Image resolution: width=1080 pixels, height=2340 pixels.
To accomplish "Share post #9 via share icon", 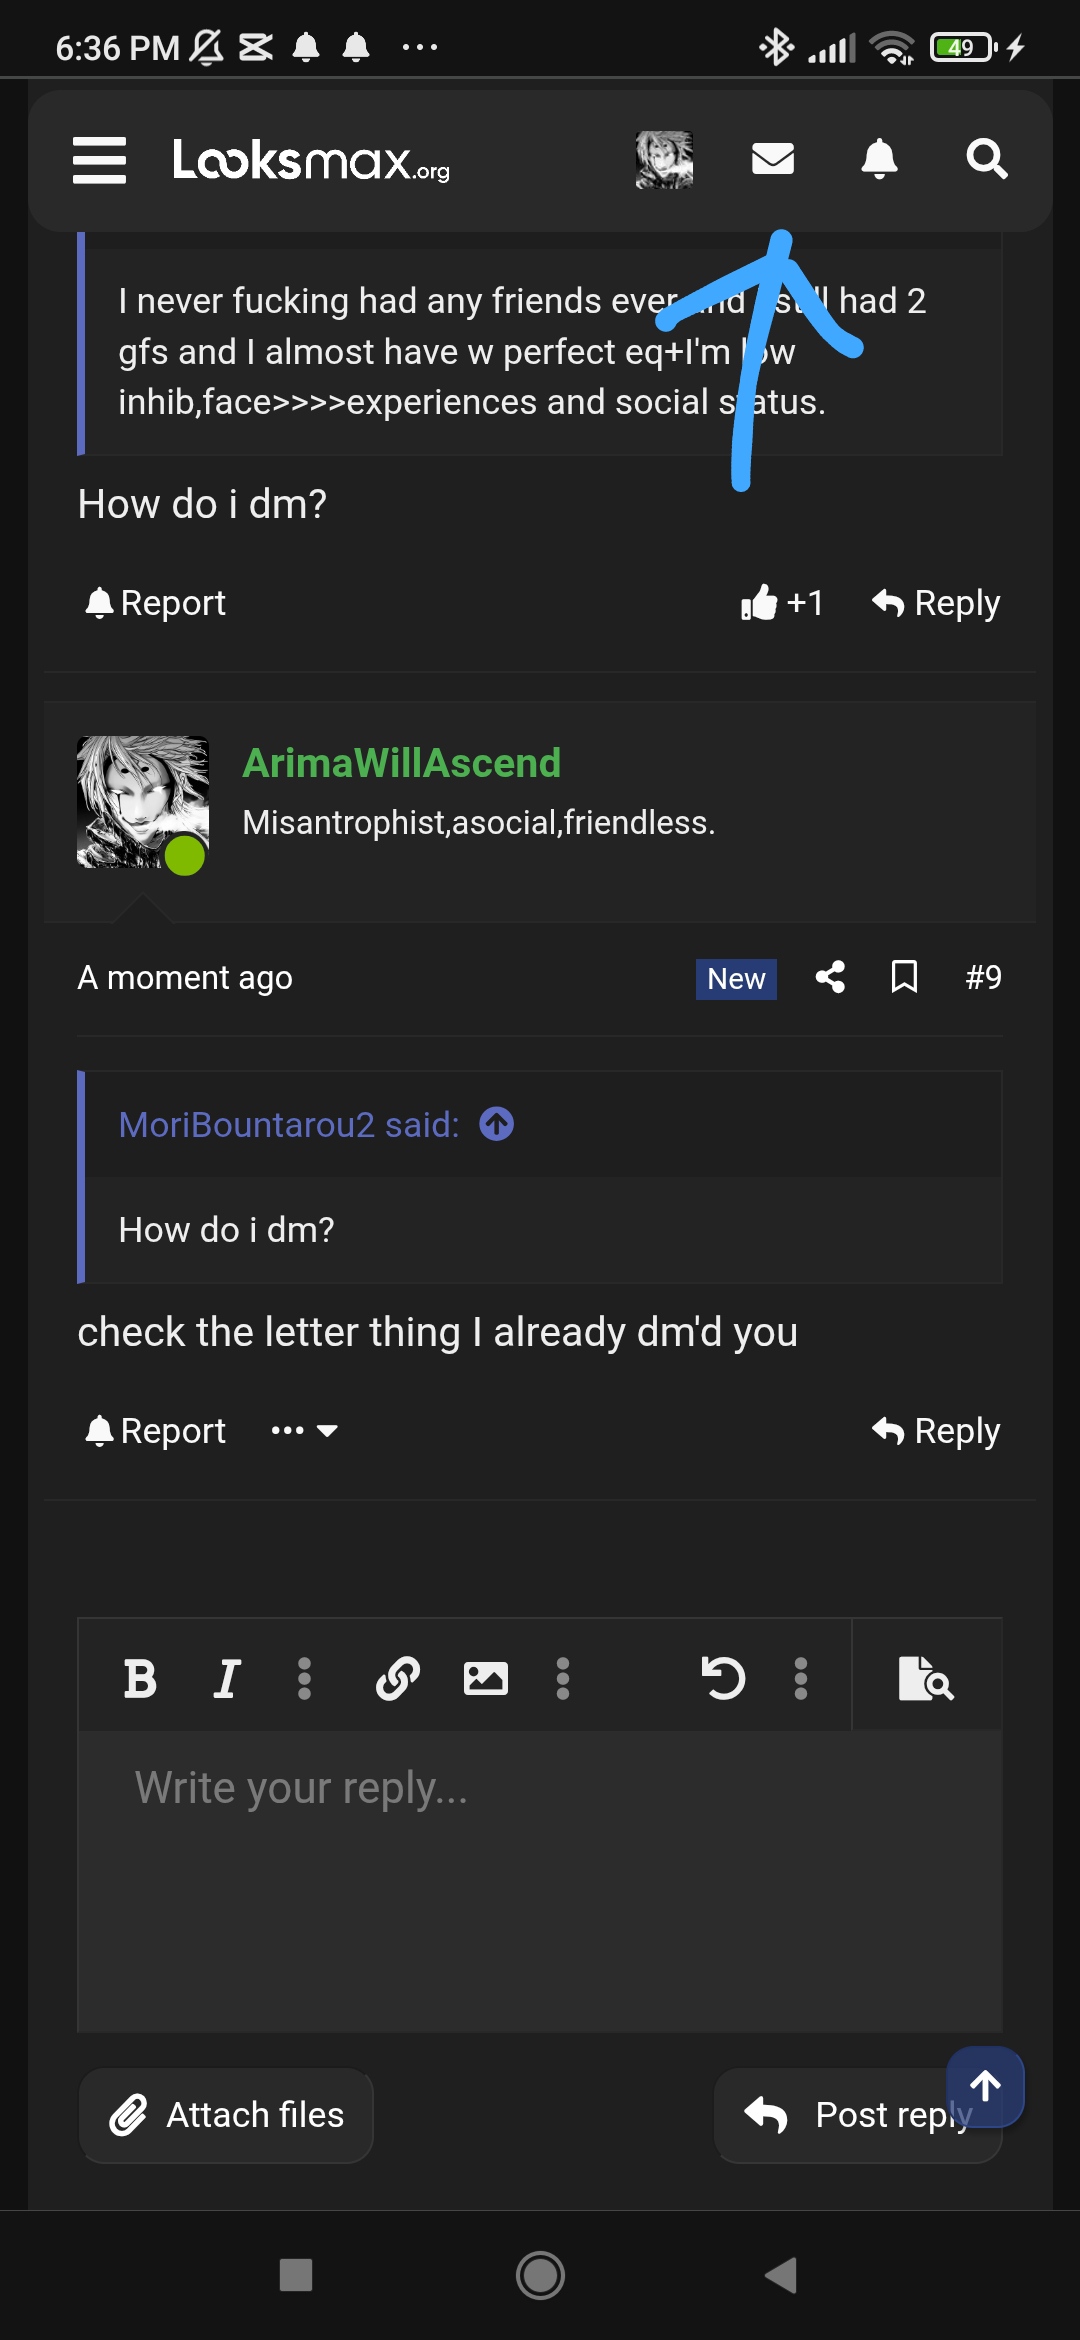I will click(x=830, y=977).
